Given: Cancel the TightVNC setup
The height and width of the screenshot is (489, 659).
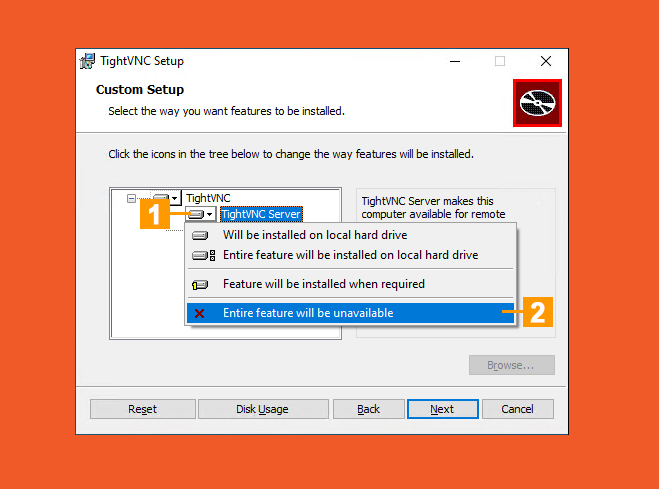Looking at the screenshot, I should [517, 409].
